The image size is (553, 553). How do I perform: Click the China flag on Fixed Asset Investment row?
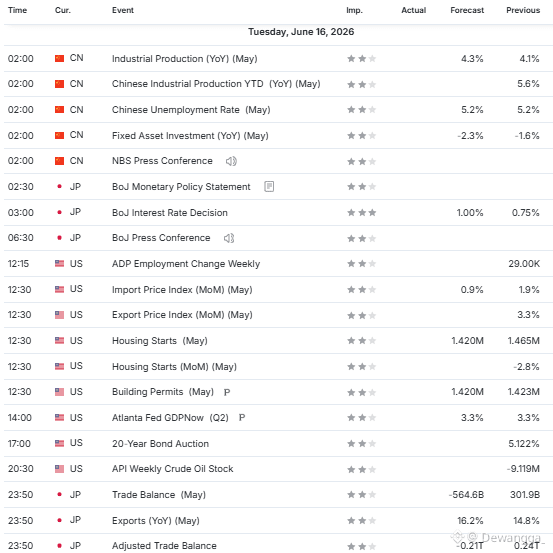[x=60, y=135]
